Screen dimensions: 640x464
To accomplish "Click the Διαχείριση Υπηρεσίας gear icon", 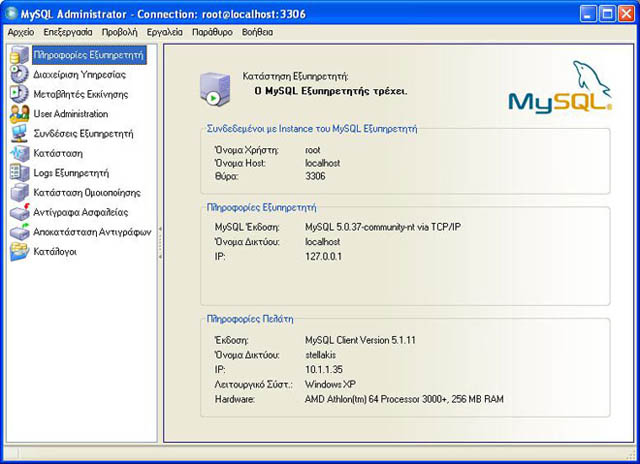I will tap(20, 75).
